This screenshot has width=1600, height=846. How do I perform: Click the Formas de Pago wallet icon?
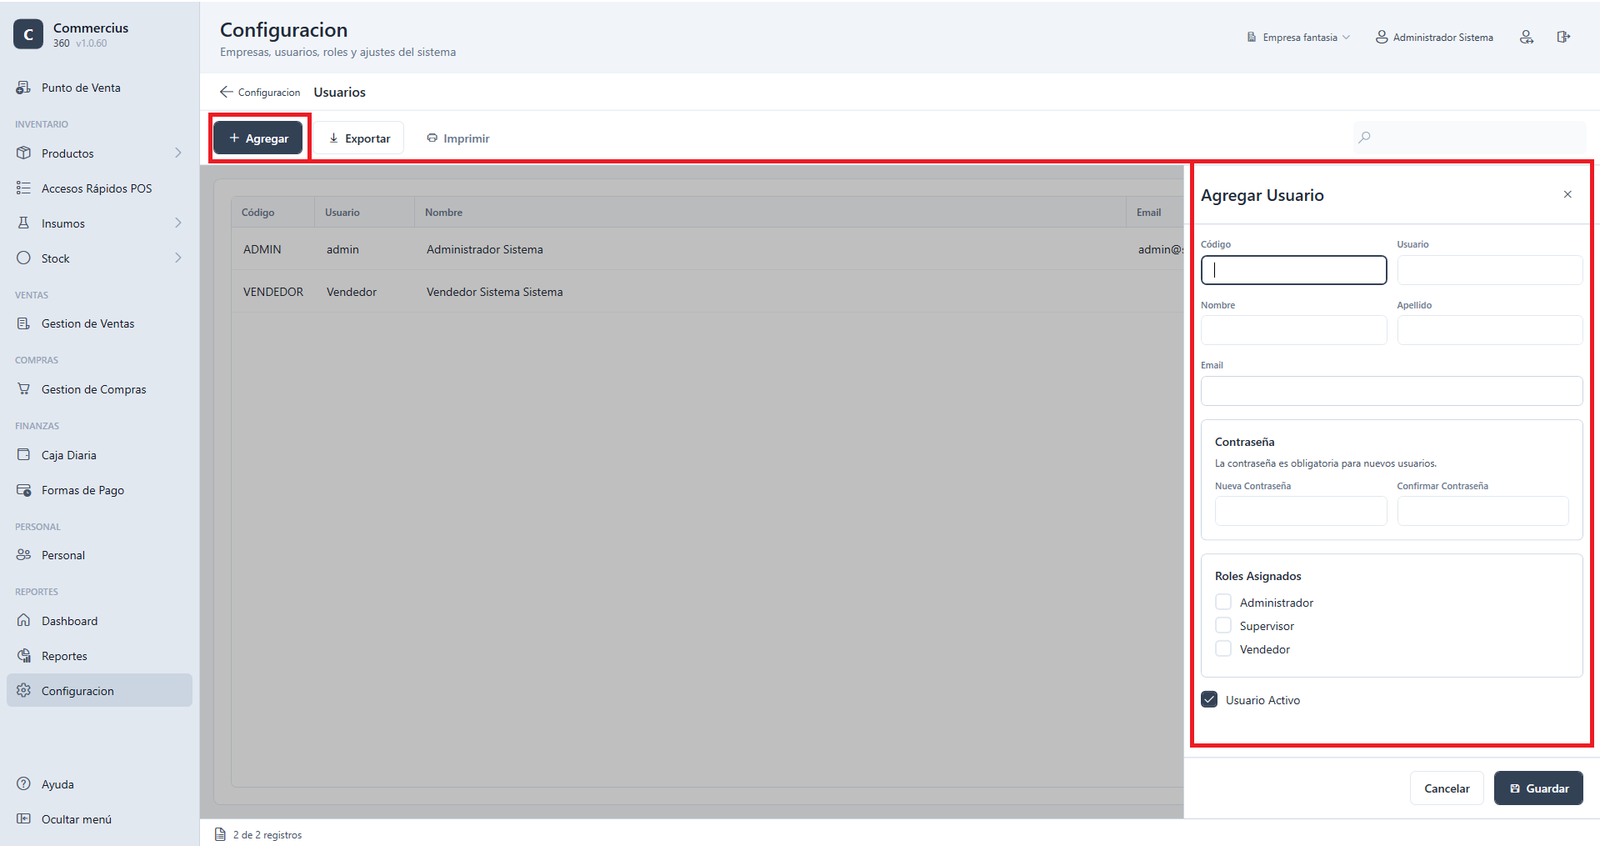(23, 490)
